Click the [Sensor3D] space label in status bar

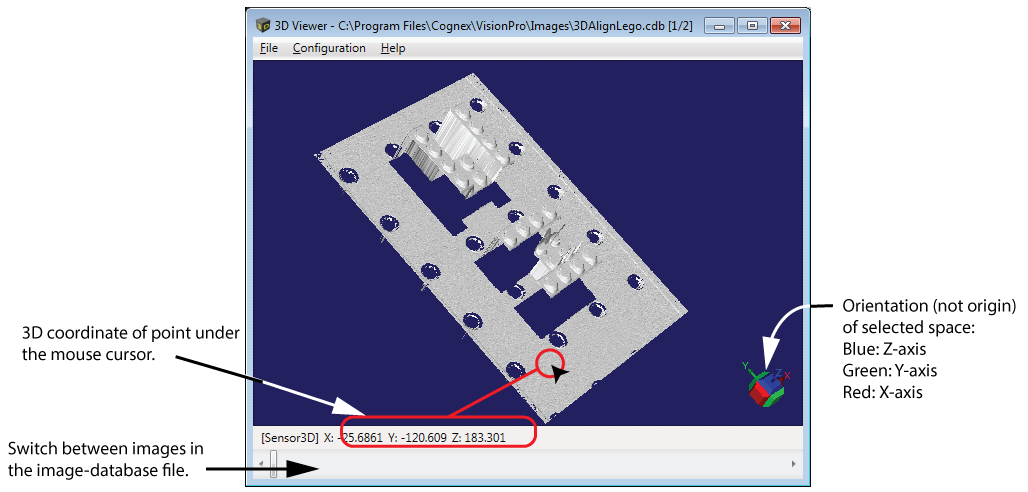pyautogui.click(x=289, y=438)
